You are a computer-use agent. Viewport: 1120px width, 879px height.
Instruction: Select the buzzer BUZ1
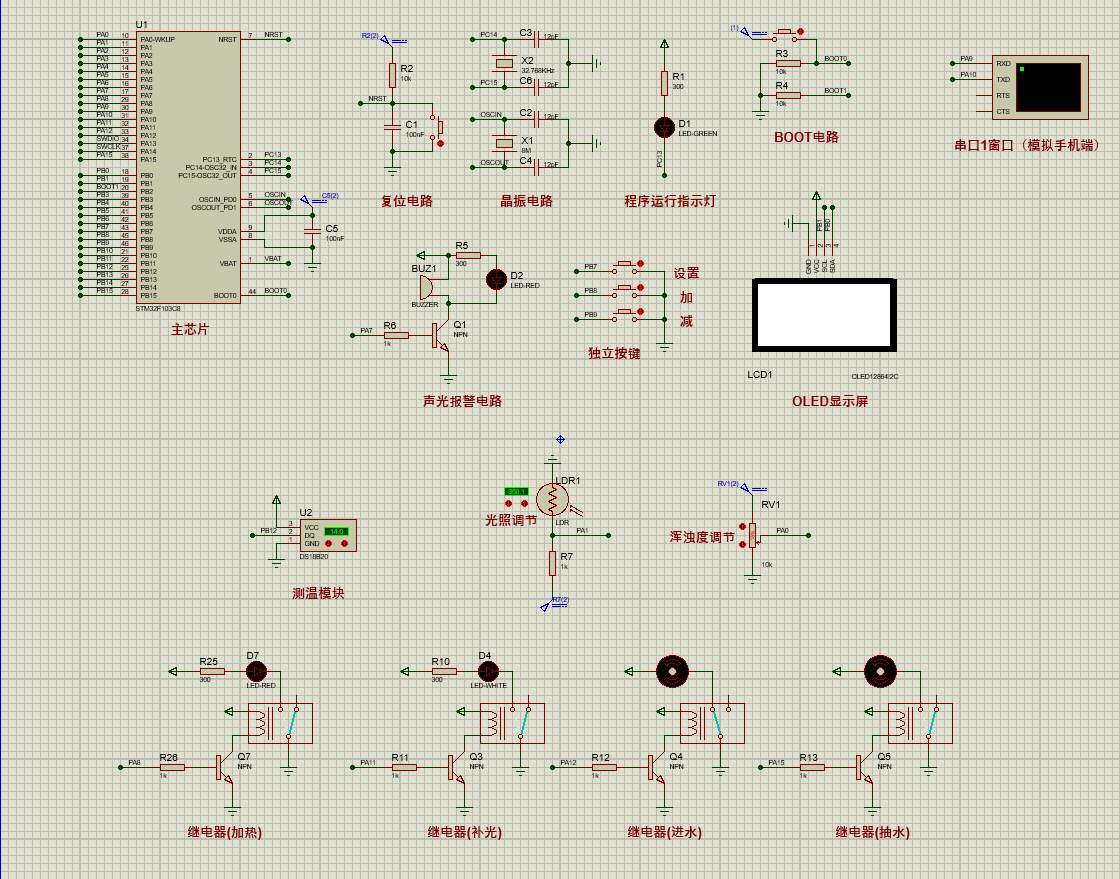click(426, 288)
